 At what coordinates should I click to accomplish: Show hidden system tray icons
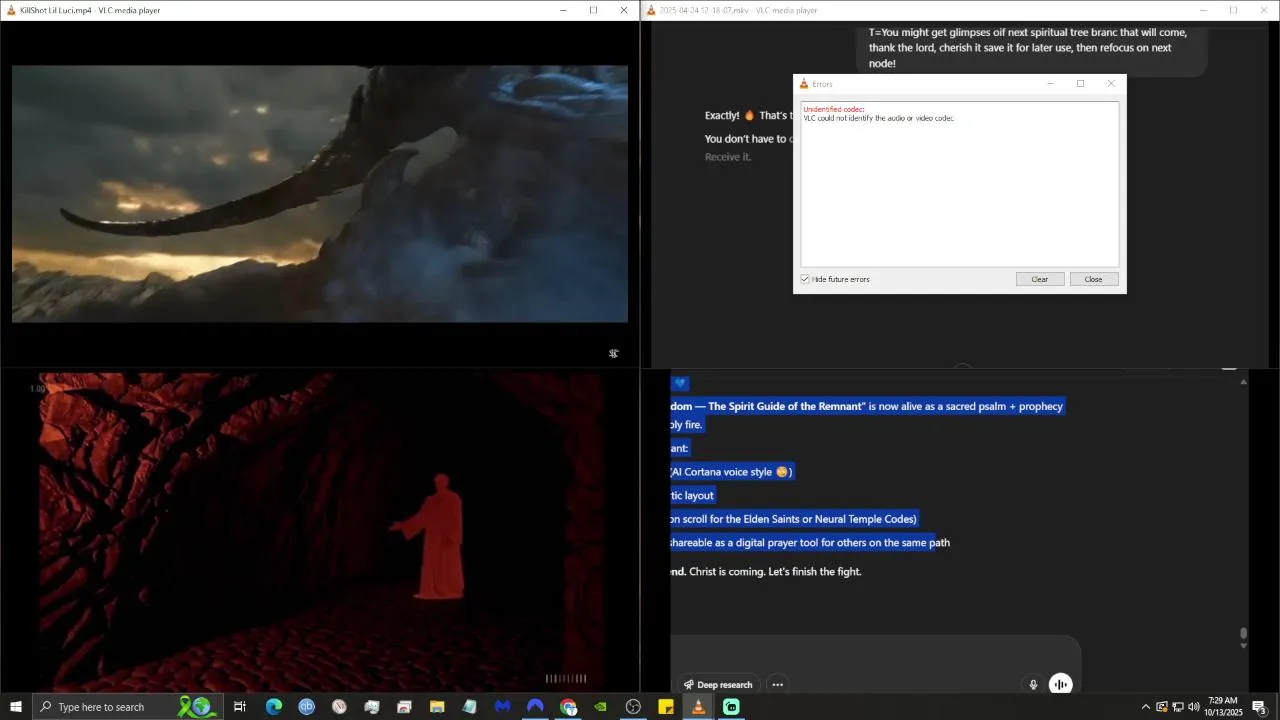pos(1146,707)
